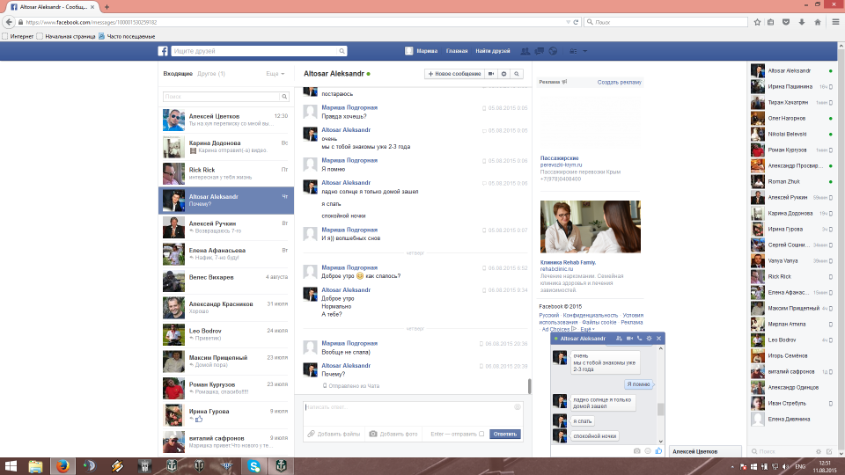The width and height of the screenshot is (845, 475).
Task: Show hidden system tray icons arrow
Action: (x=732, y=467)
